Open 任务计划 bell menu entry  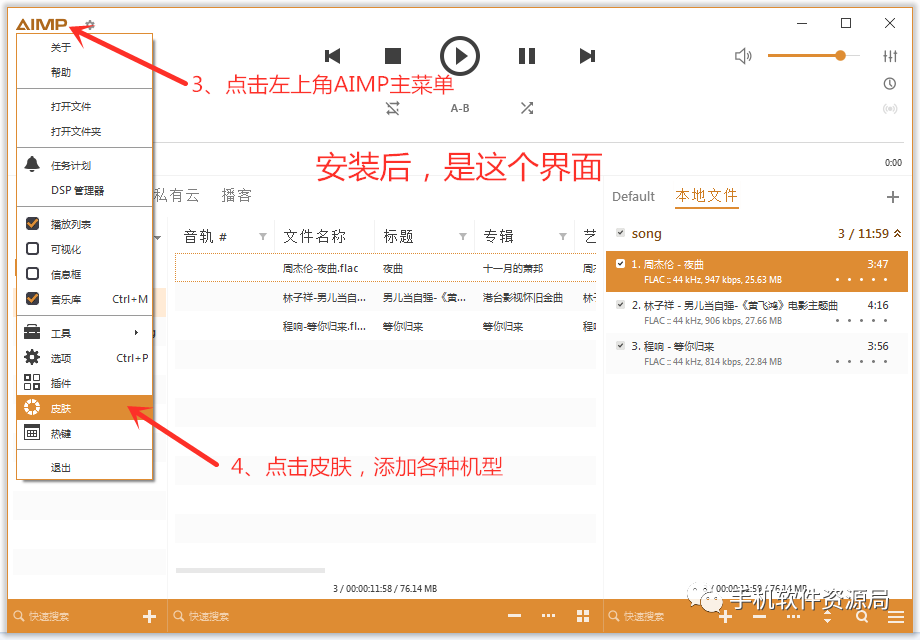pos(84,165)
